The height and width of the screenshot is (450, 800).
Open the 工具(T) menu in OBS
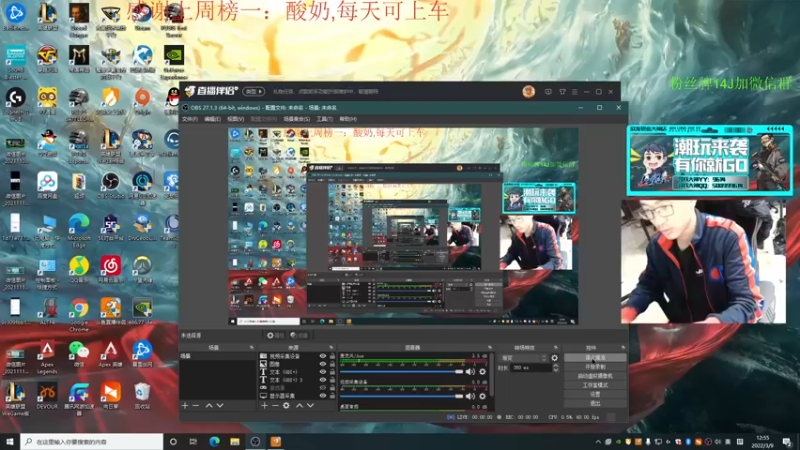pos(324,119)
